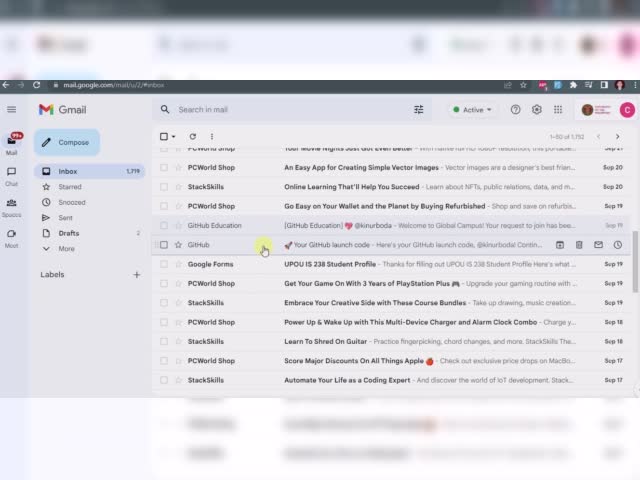Go to newer emails page arrow

pos(598,136)
